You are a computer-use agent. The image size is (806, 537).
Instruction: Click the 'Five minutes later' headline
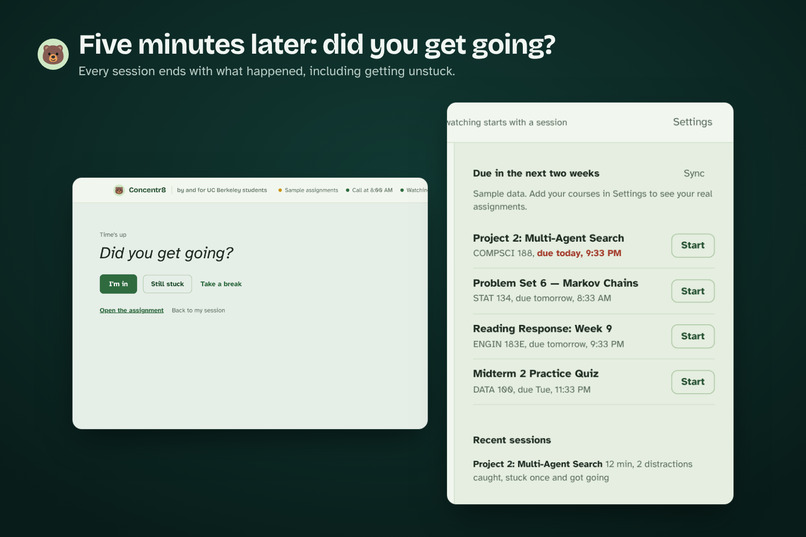[x=317, y=45]
